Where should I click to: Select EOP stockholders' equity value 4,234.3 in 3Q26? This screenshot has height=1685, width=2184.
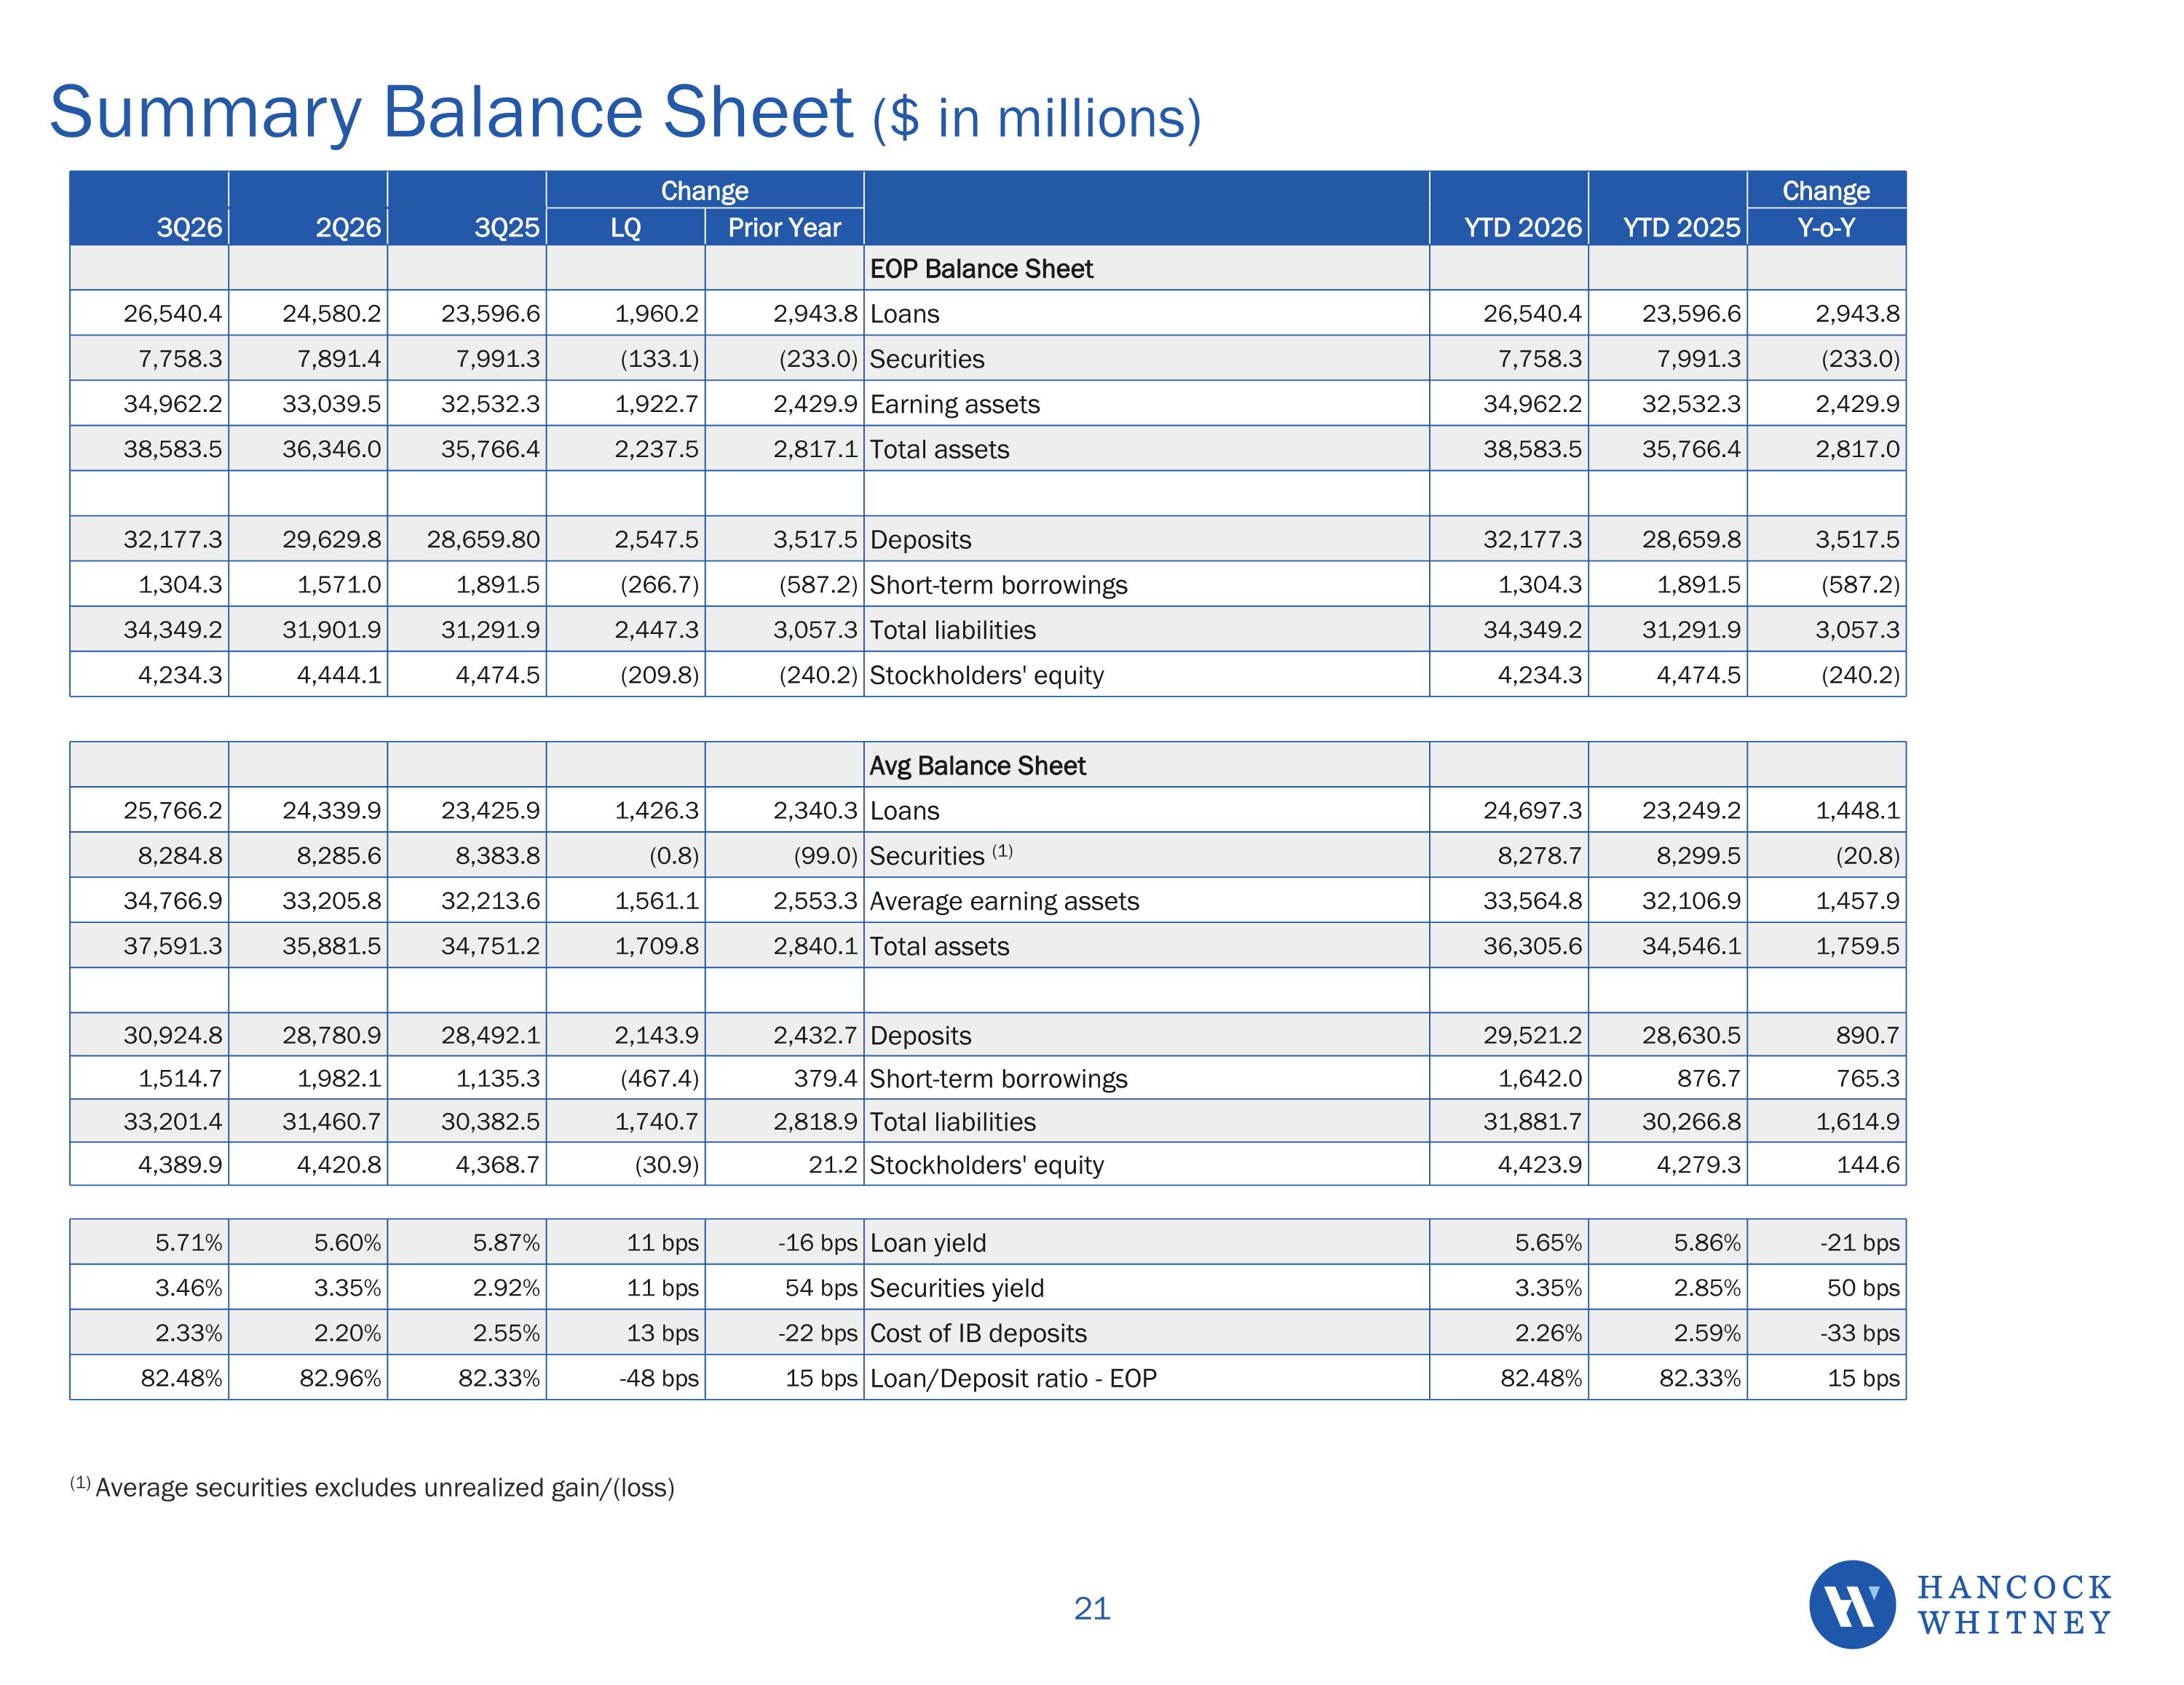[x=180, y=674]
